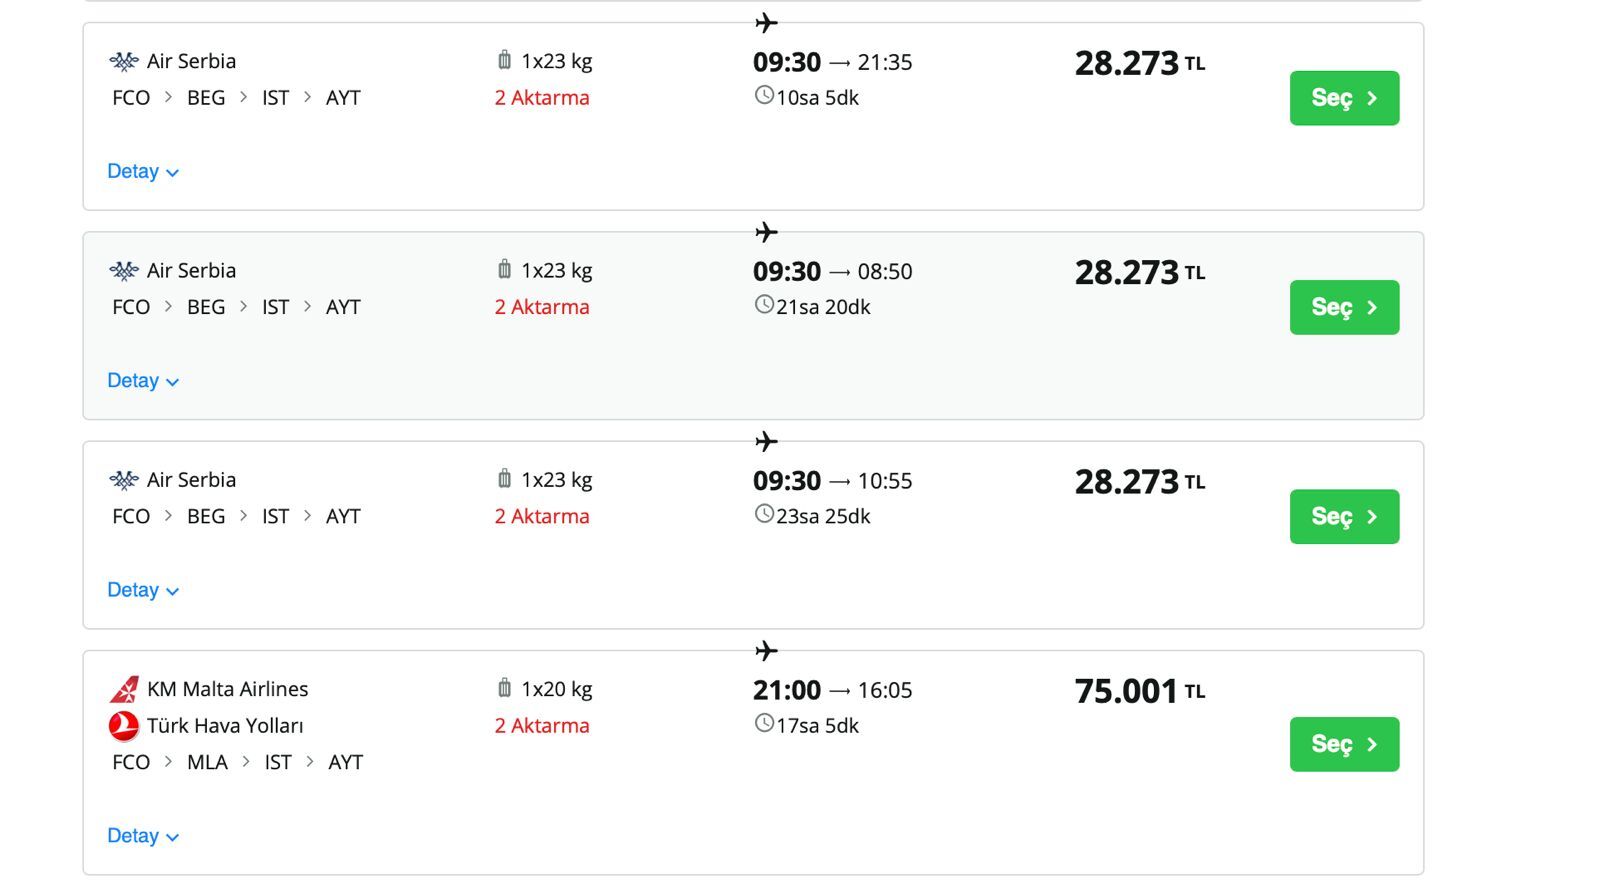Viewport: 1600px width, 884px height.
Task: Click the clock icon next to 21sa 20dk
Action: pos(765,306)
